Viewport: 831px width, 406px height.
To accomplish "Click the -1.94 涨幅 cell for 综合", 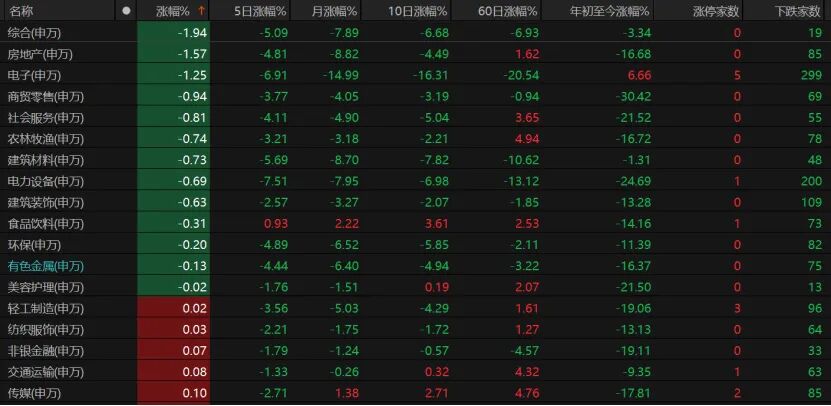I will coord(173,33).
